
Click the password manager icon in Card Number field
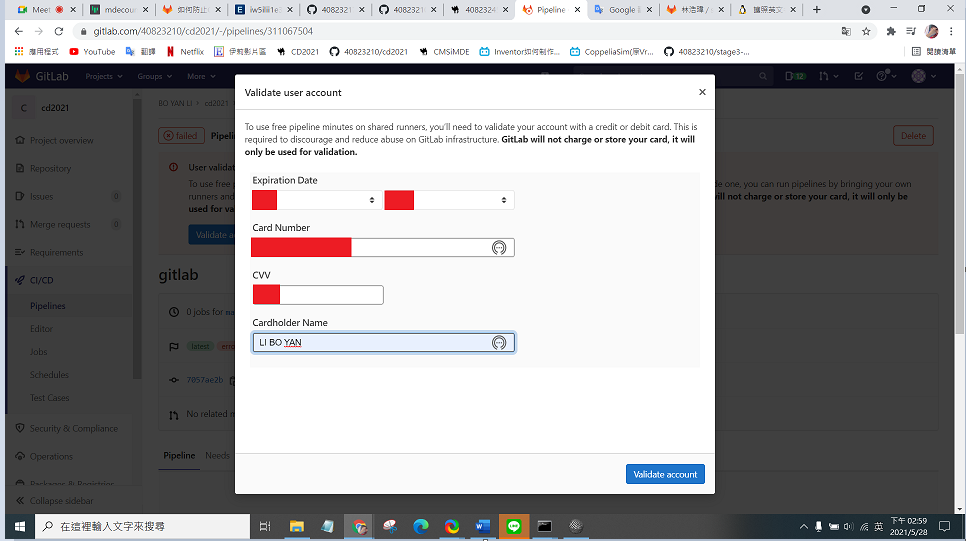pyautogui.click(x=498, y=248)
